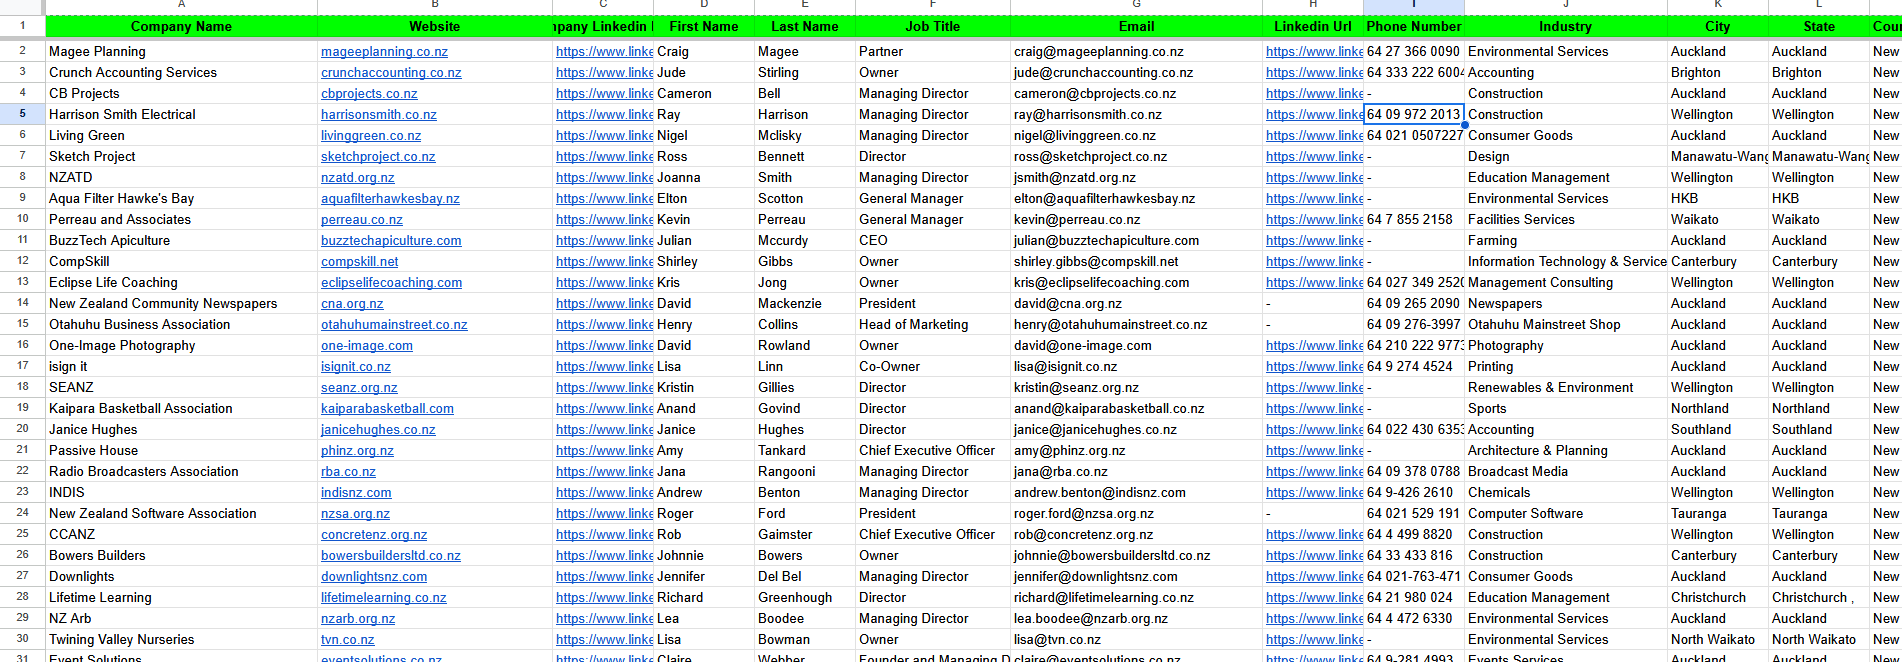The height and width of the screenshot is (662, 1902).
Task: Select cell Management Consulting
Action: click(1566, 283)
